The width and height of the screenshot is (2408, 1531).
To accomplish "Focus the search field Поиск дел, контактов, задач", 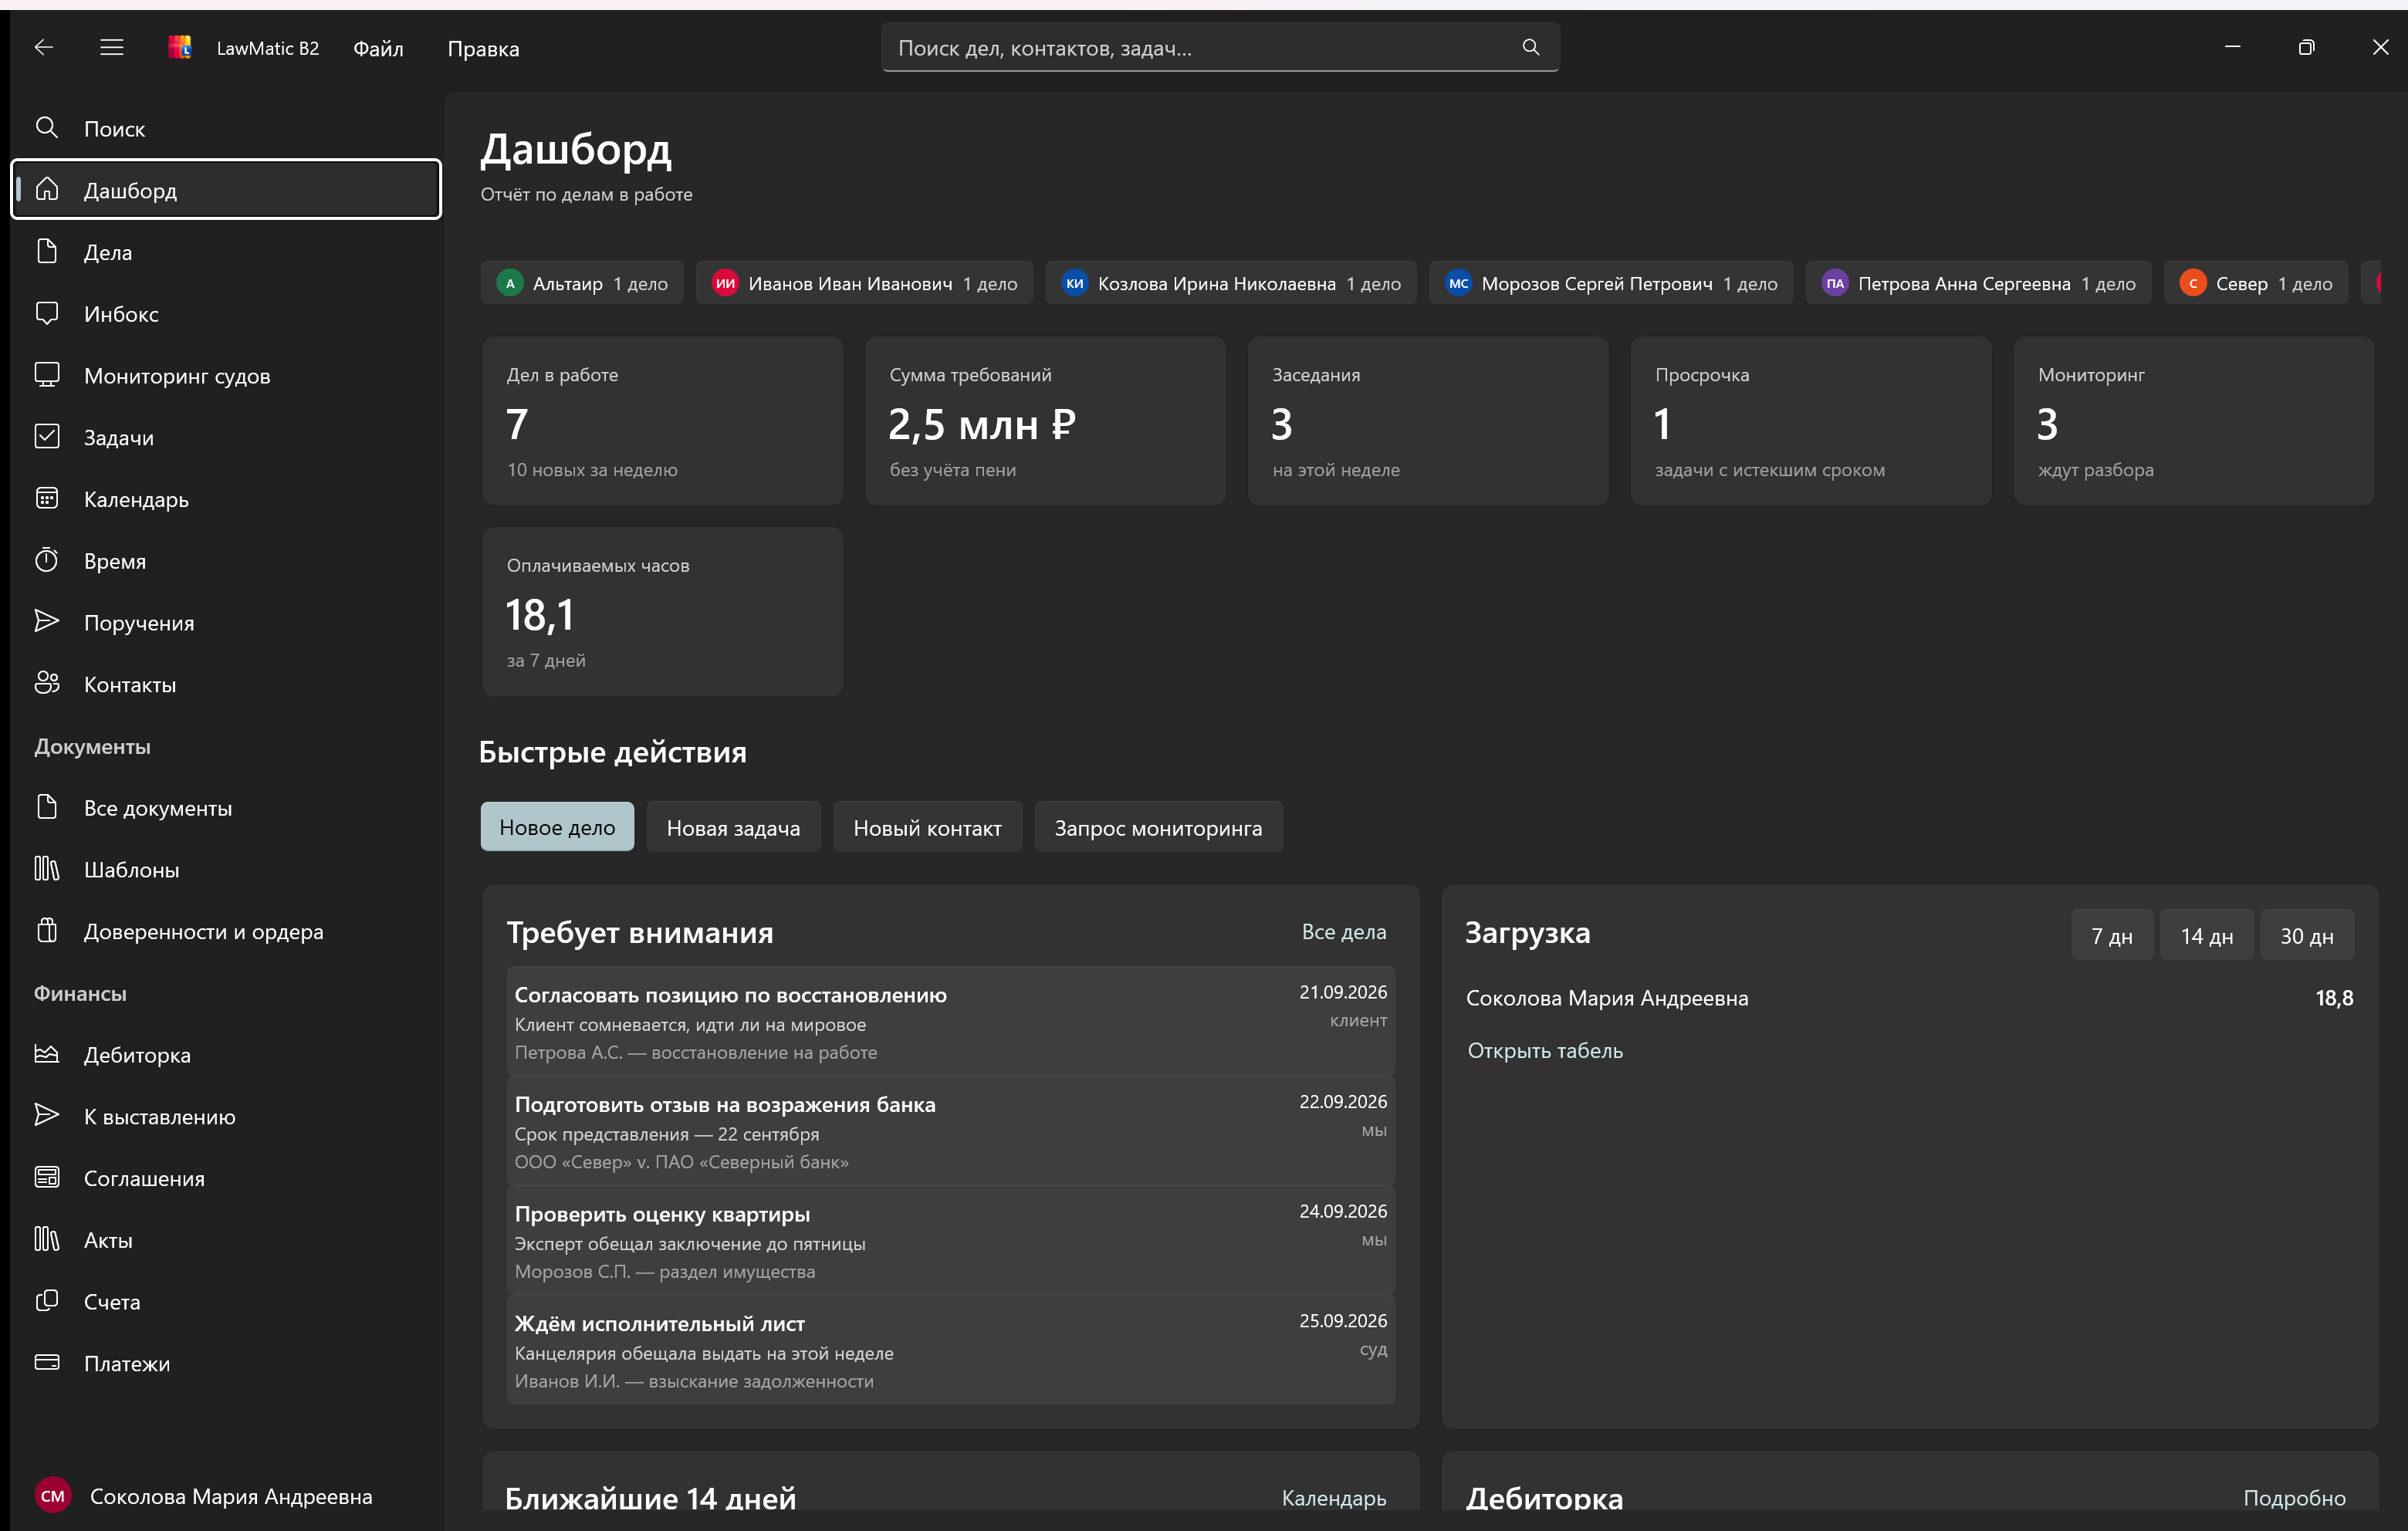I will [1220, 48].
